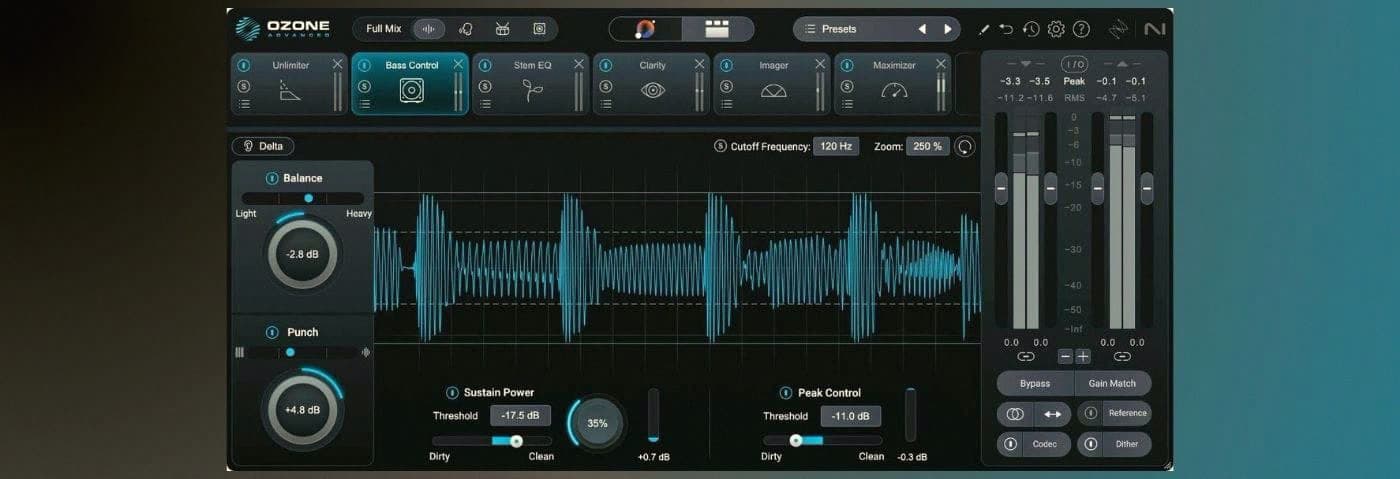
Task: Click the Native Instruments N logo
Action: 1155,29
